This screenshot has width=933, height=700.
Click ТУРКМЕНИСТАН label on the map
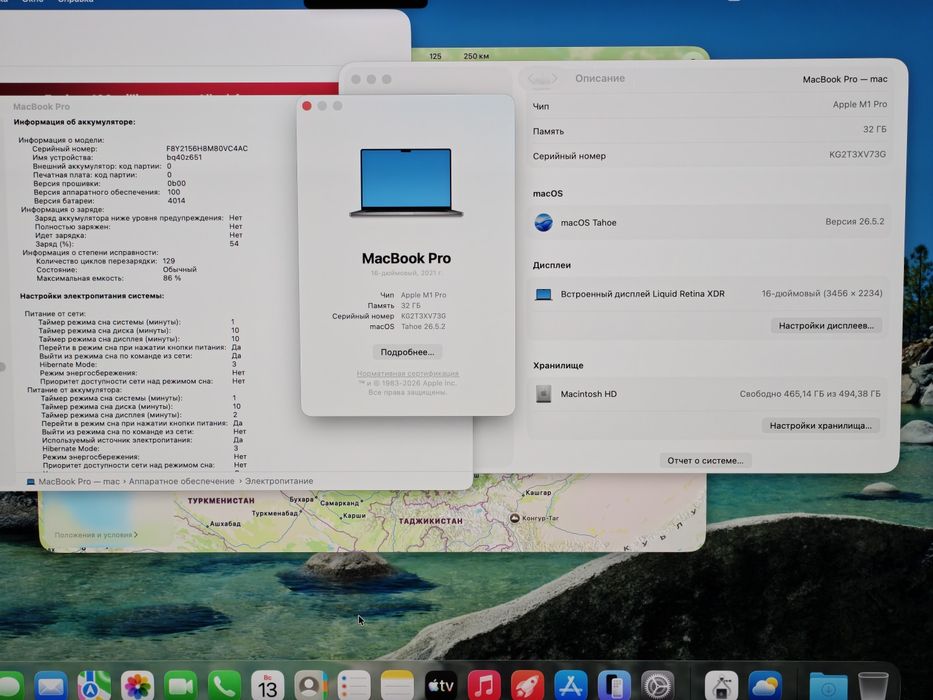(x=221, y=501)
